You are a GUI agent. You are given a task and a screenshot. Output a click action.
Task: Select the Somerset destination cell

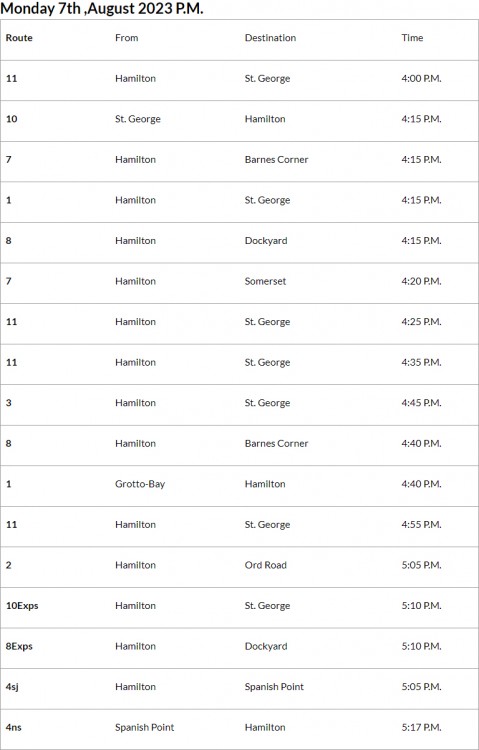(266, 281)
